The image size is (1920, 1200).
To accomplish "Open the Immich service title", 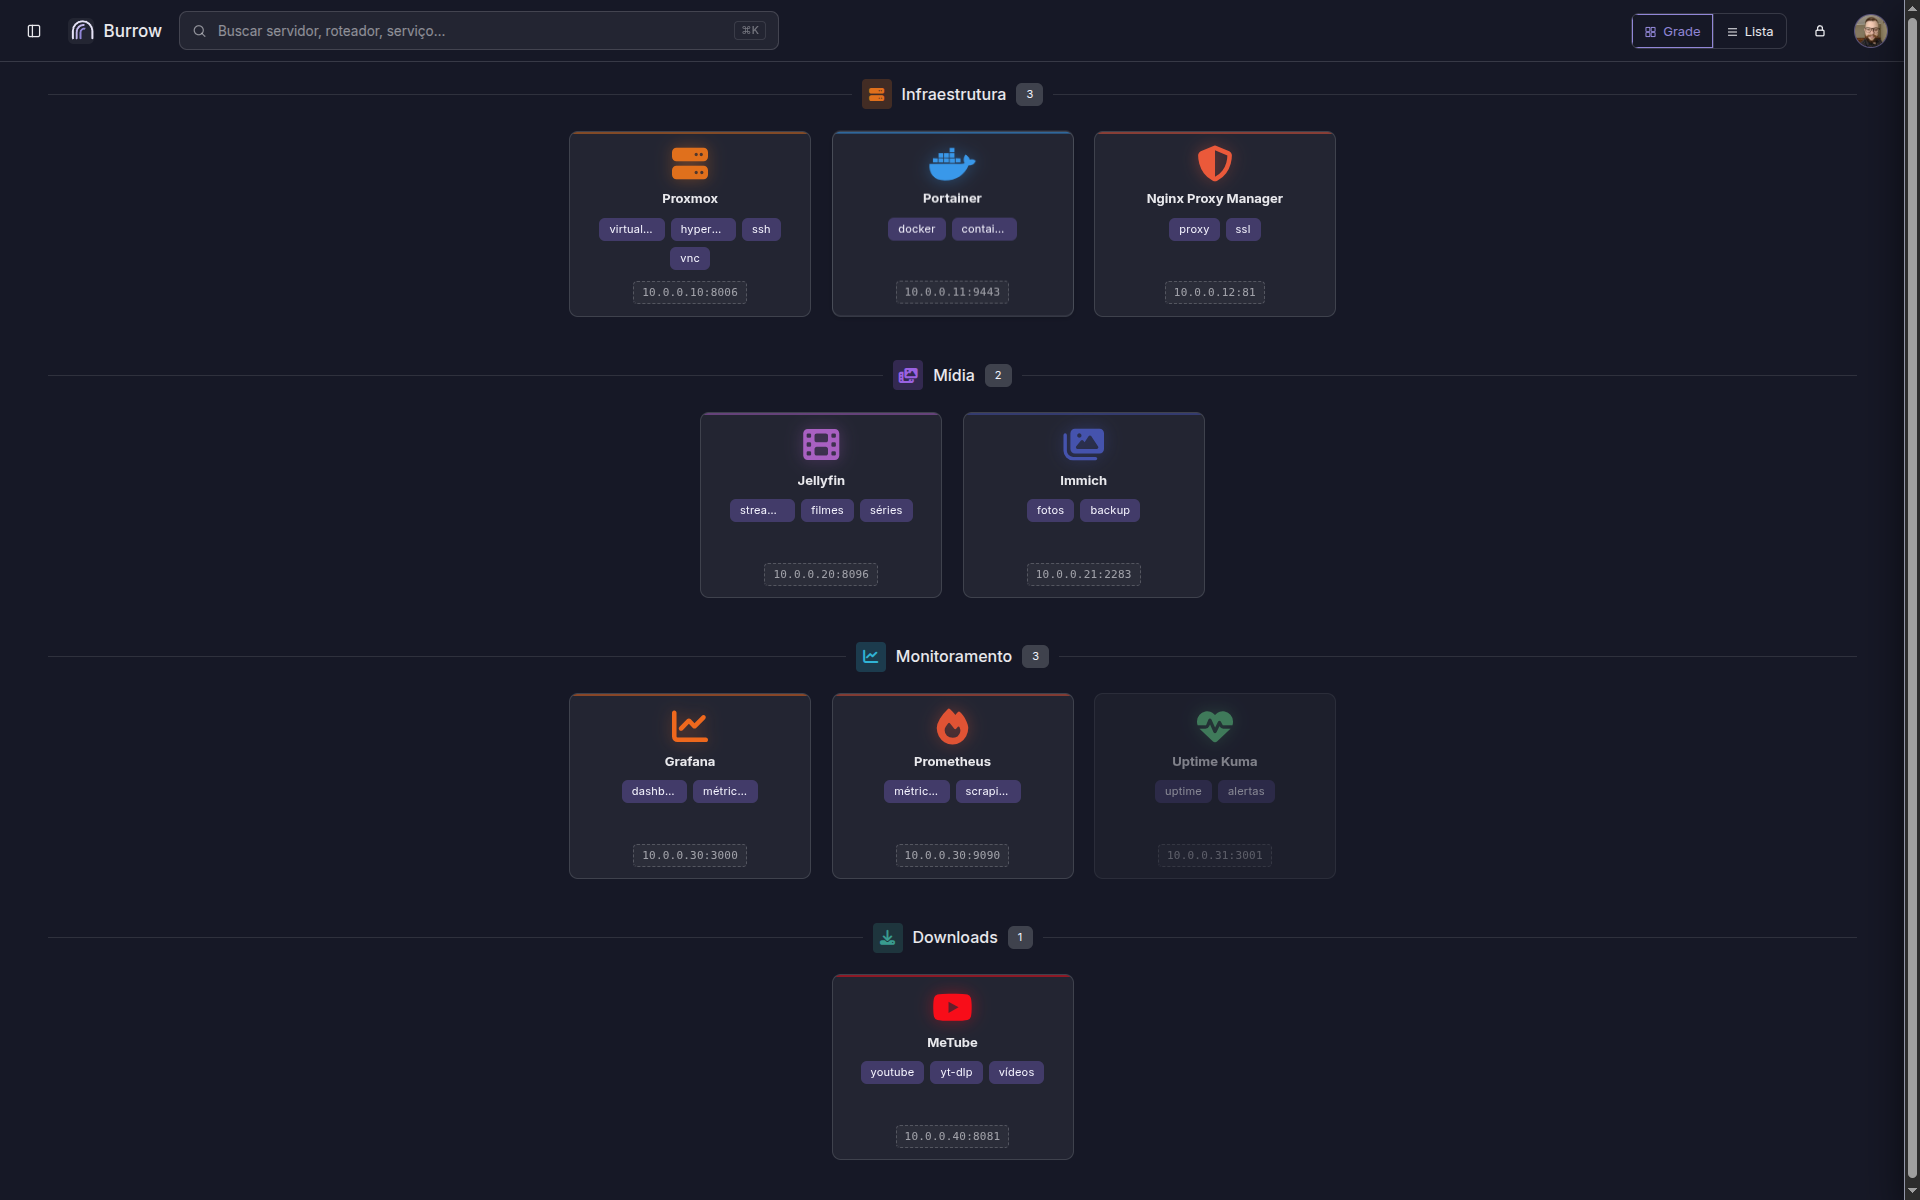I will (x=1083, y=481).
